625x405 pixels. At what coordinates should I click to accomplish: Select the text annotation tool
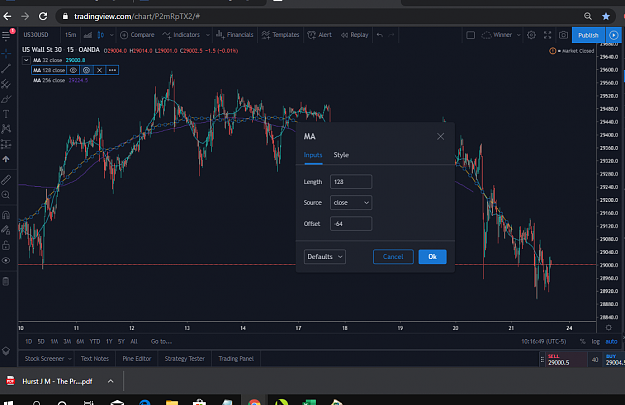pyautogui.click(x=6, y=114)
